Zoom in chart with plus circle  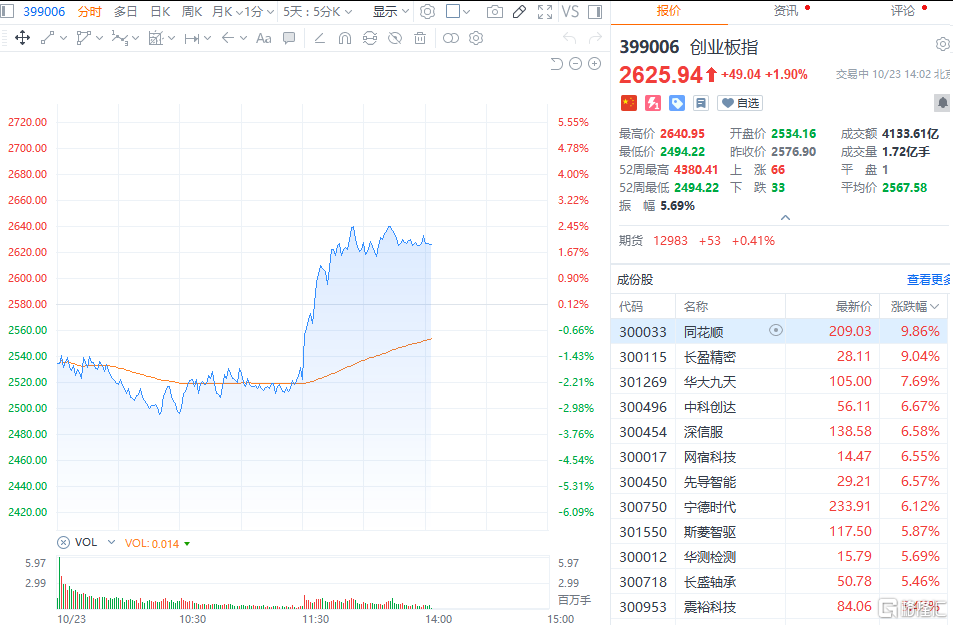[x=595, y=64]
